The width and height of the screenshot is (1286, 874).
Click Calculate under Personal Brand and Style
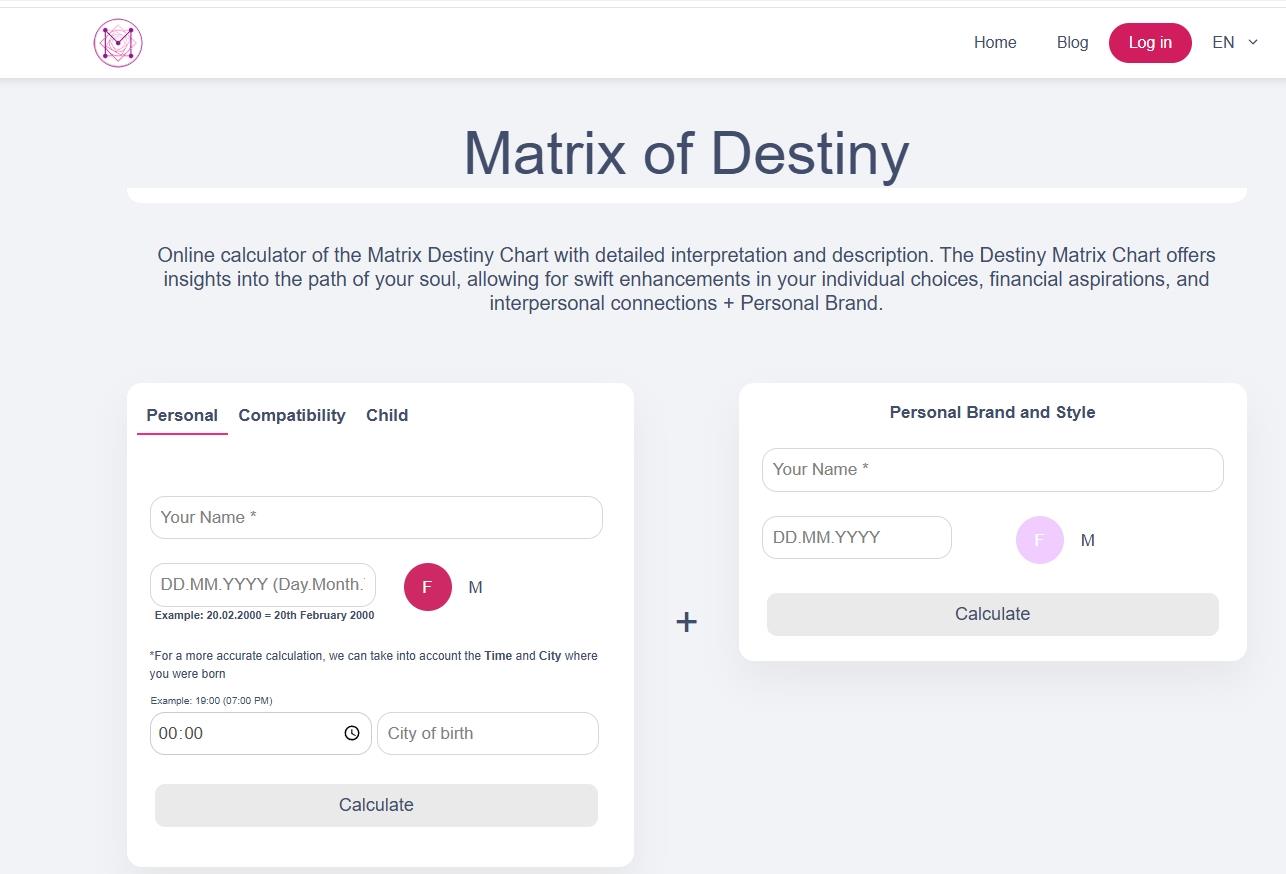click(991, 614)
